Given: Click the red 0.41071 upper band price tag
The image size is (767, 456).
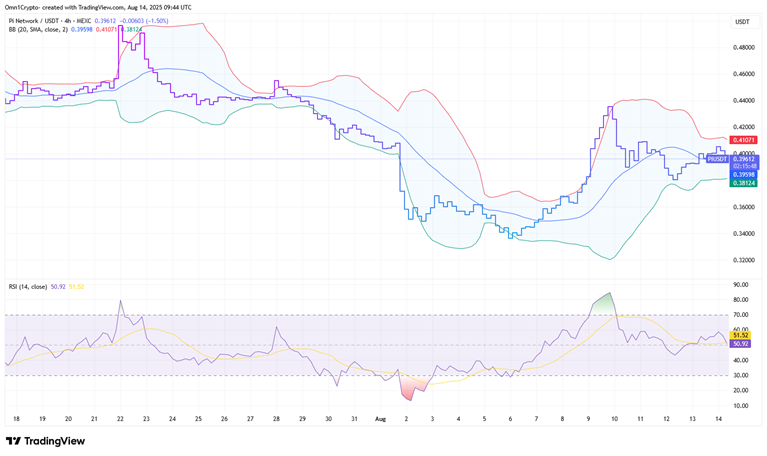Looking at the screenshot, I should click(745, 141).
